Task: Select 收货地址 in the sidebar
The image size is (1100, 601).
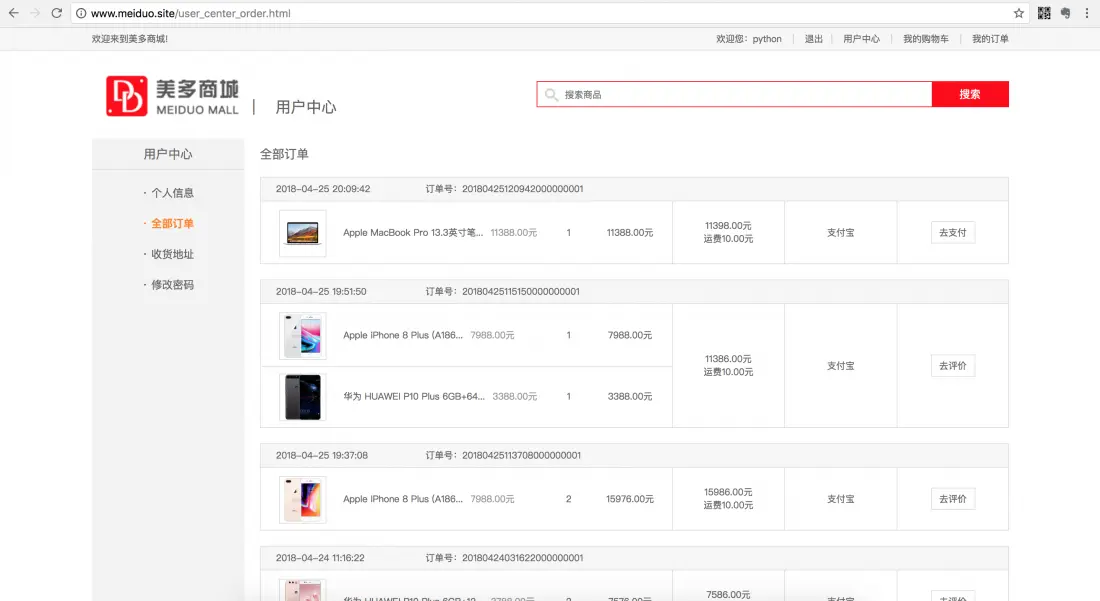Action: 173,254
